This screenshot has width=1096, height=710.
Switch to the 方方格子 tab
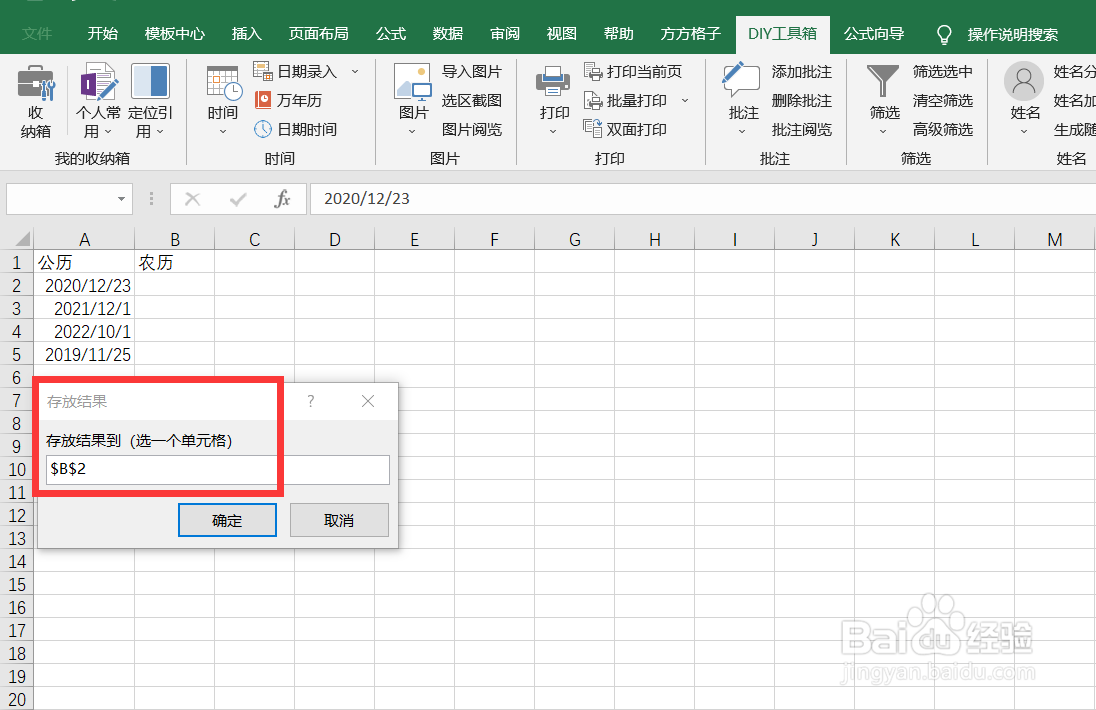click(691, 34)
